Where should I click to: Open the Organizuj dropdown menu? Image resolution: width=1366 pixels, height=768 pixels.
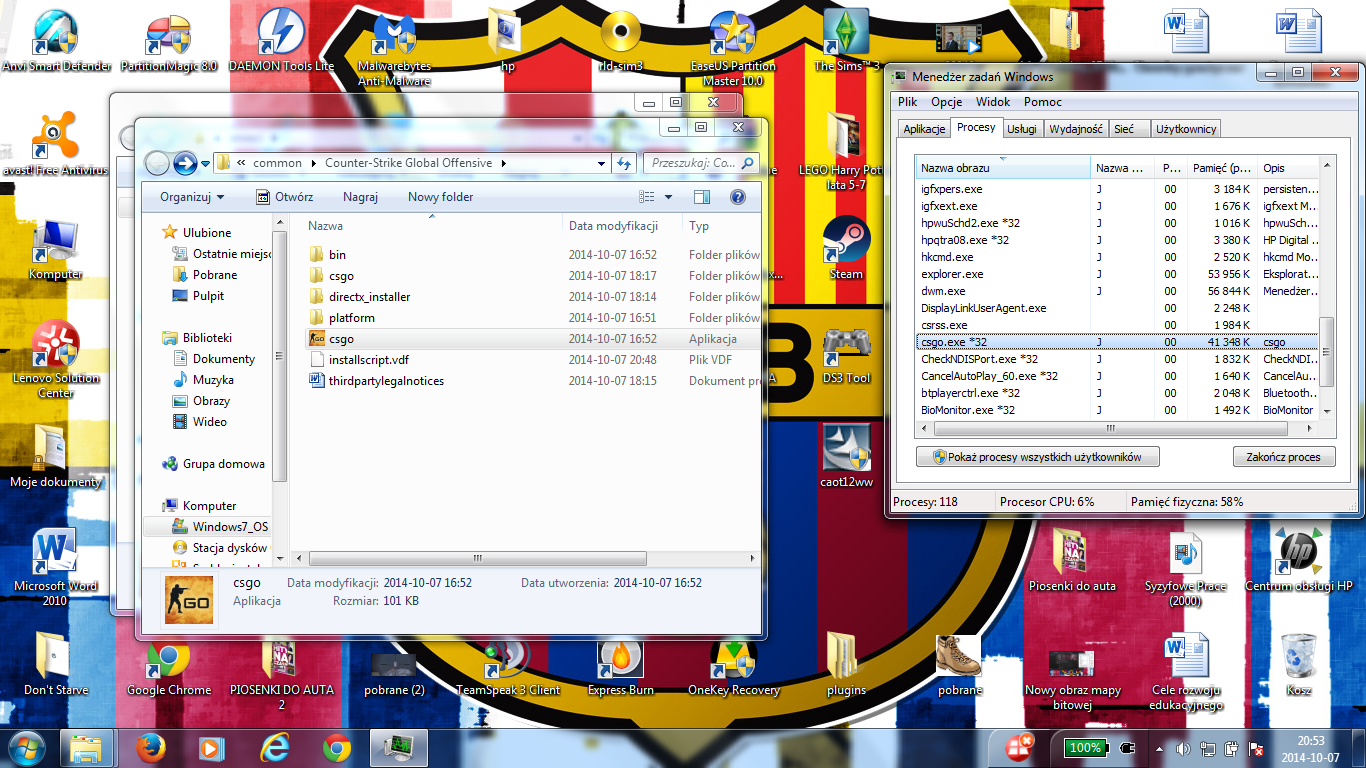coord(192,197)
